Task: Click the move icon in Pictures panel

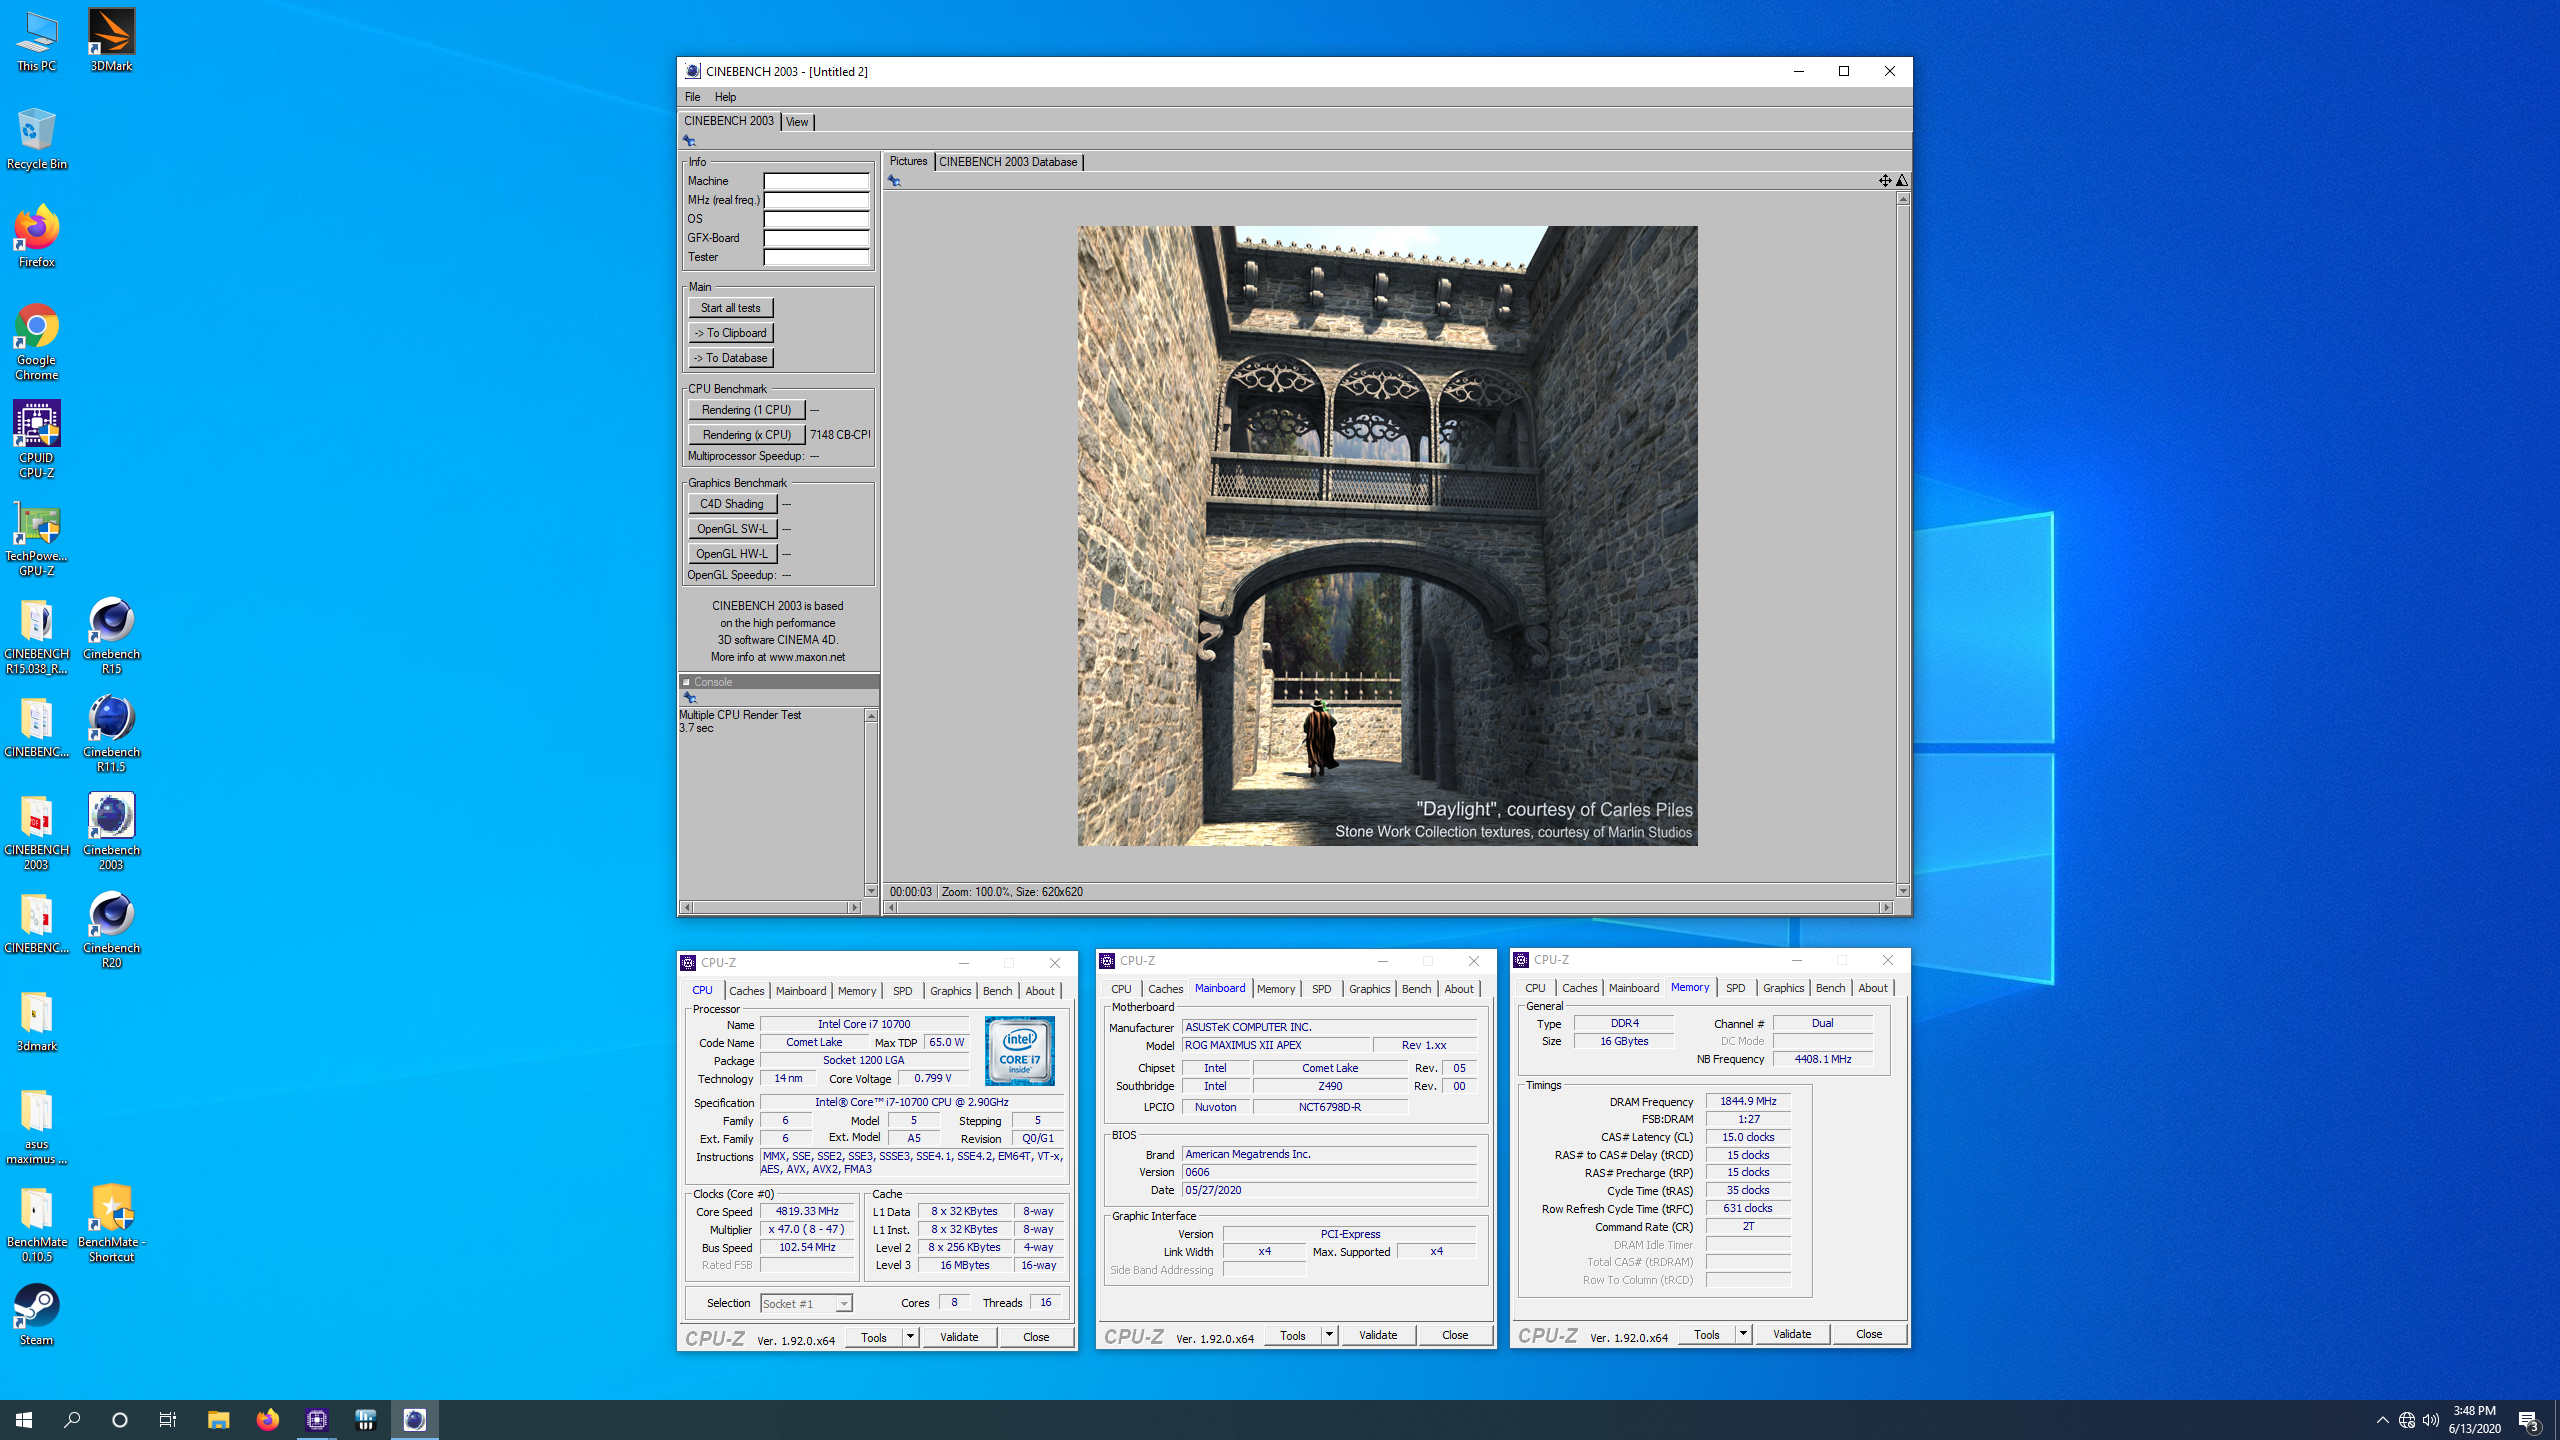Action: point(1885,180)
